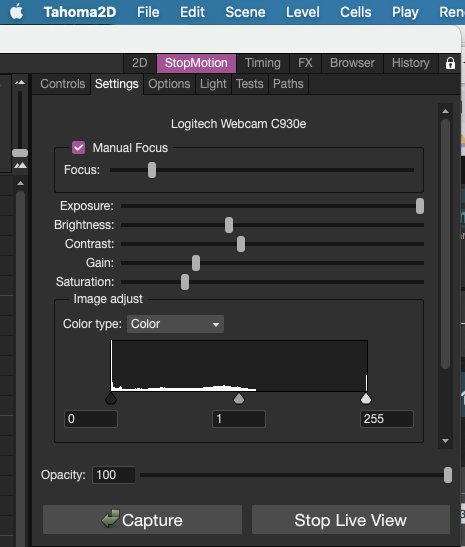Click the room lock icon

(x=450, y=63)
